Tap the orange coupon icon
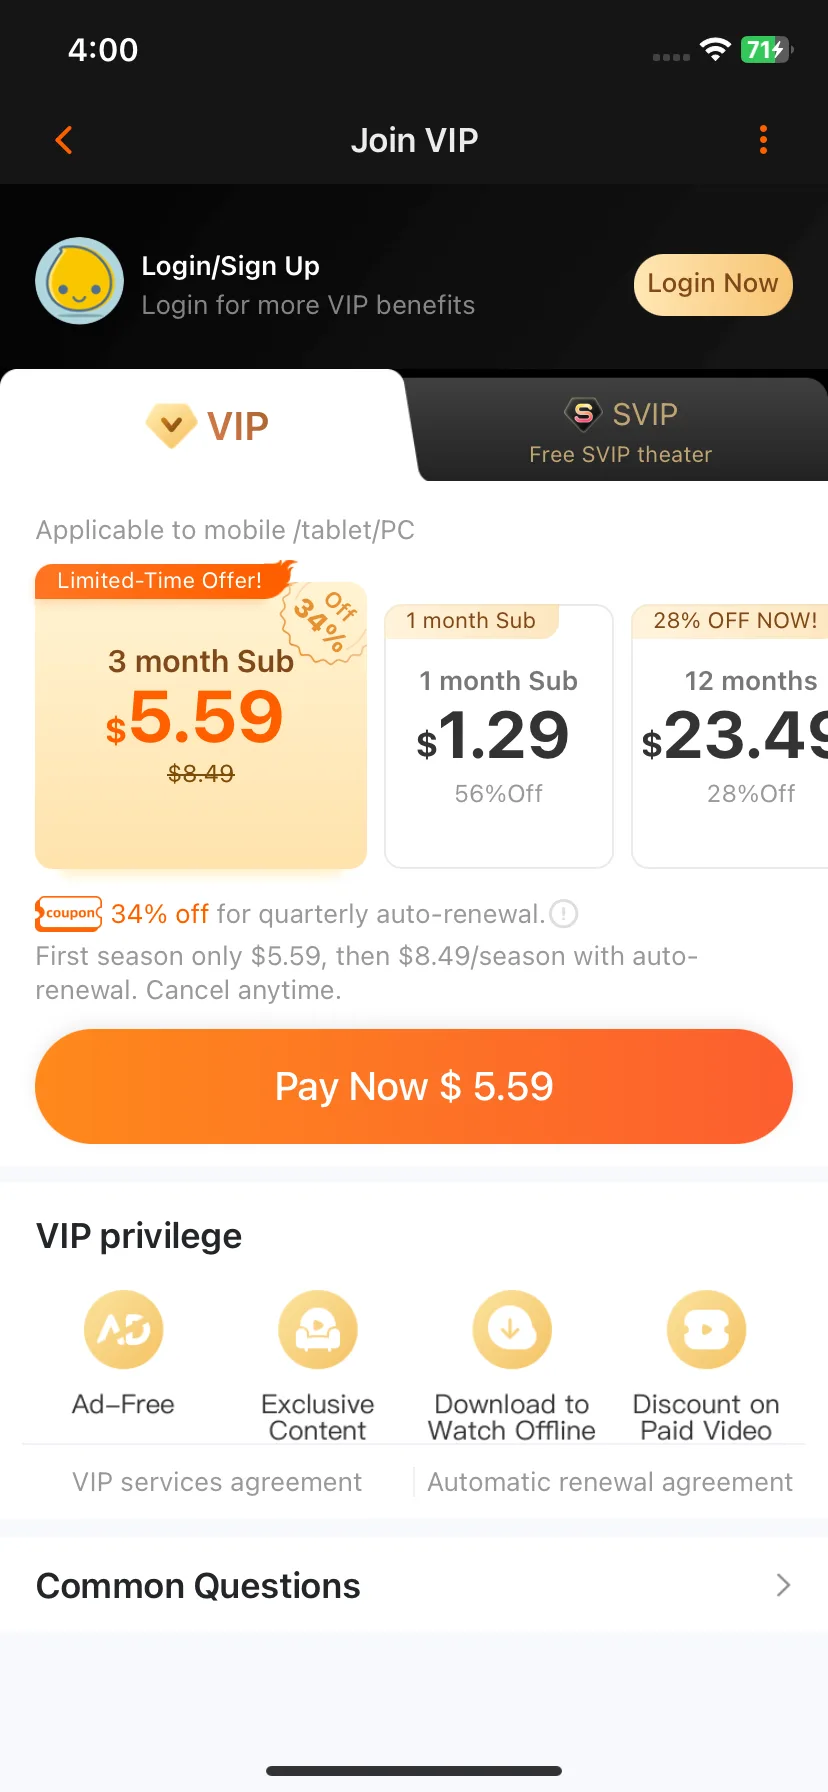The width and height of the screenshot is (828, 1792). click(x=69, y=913)
